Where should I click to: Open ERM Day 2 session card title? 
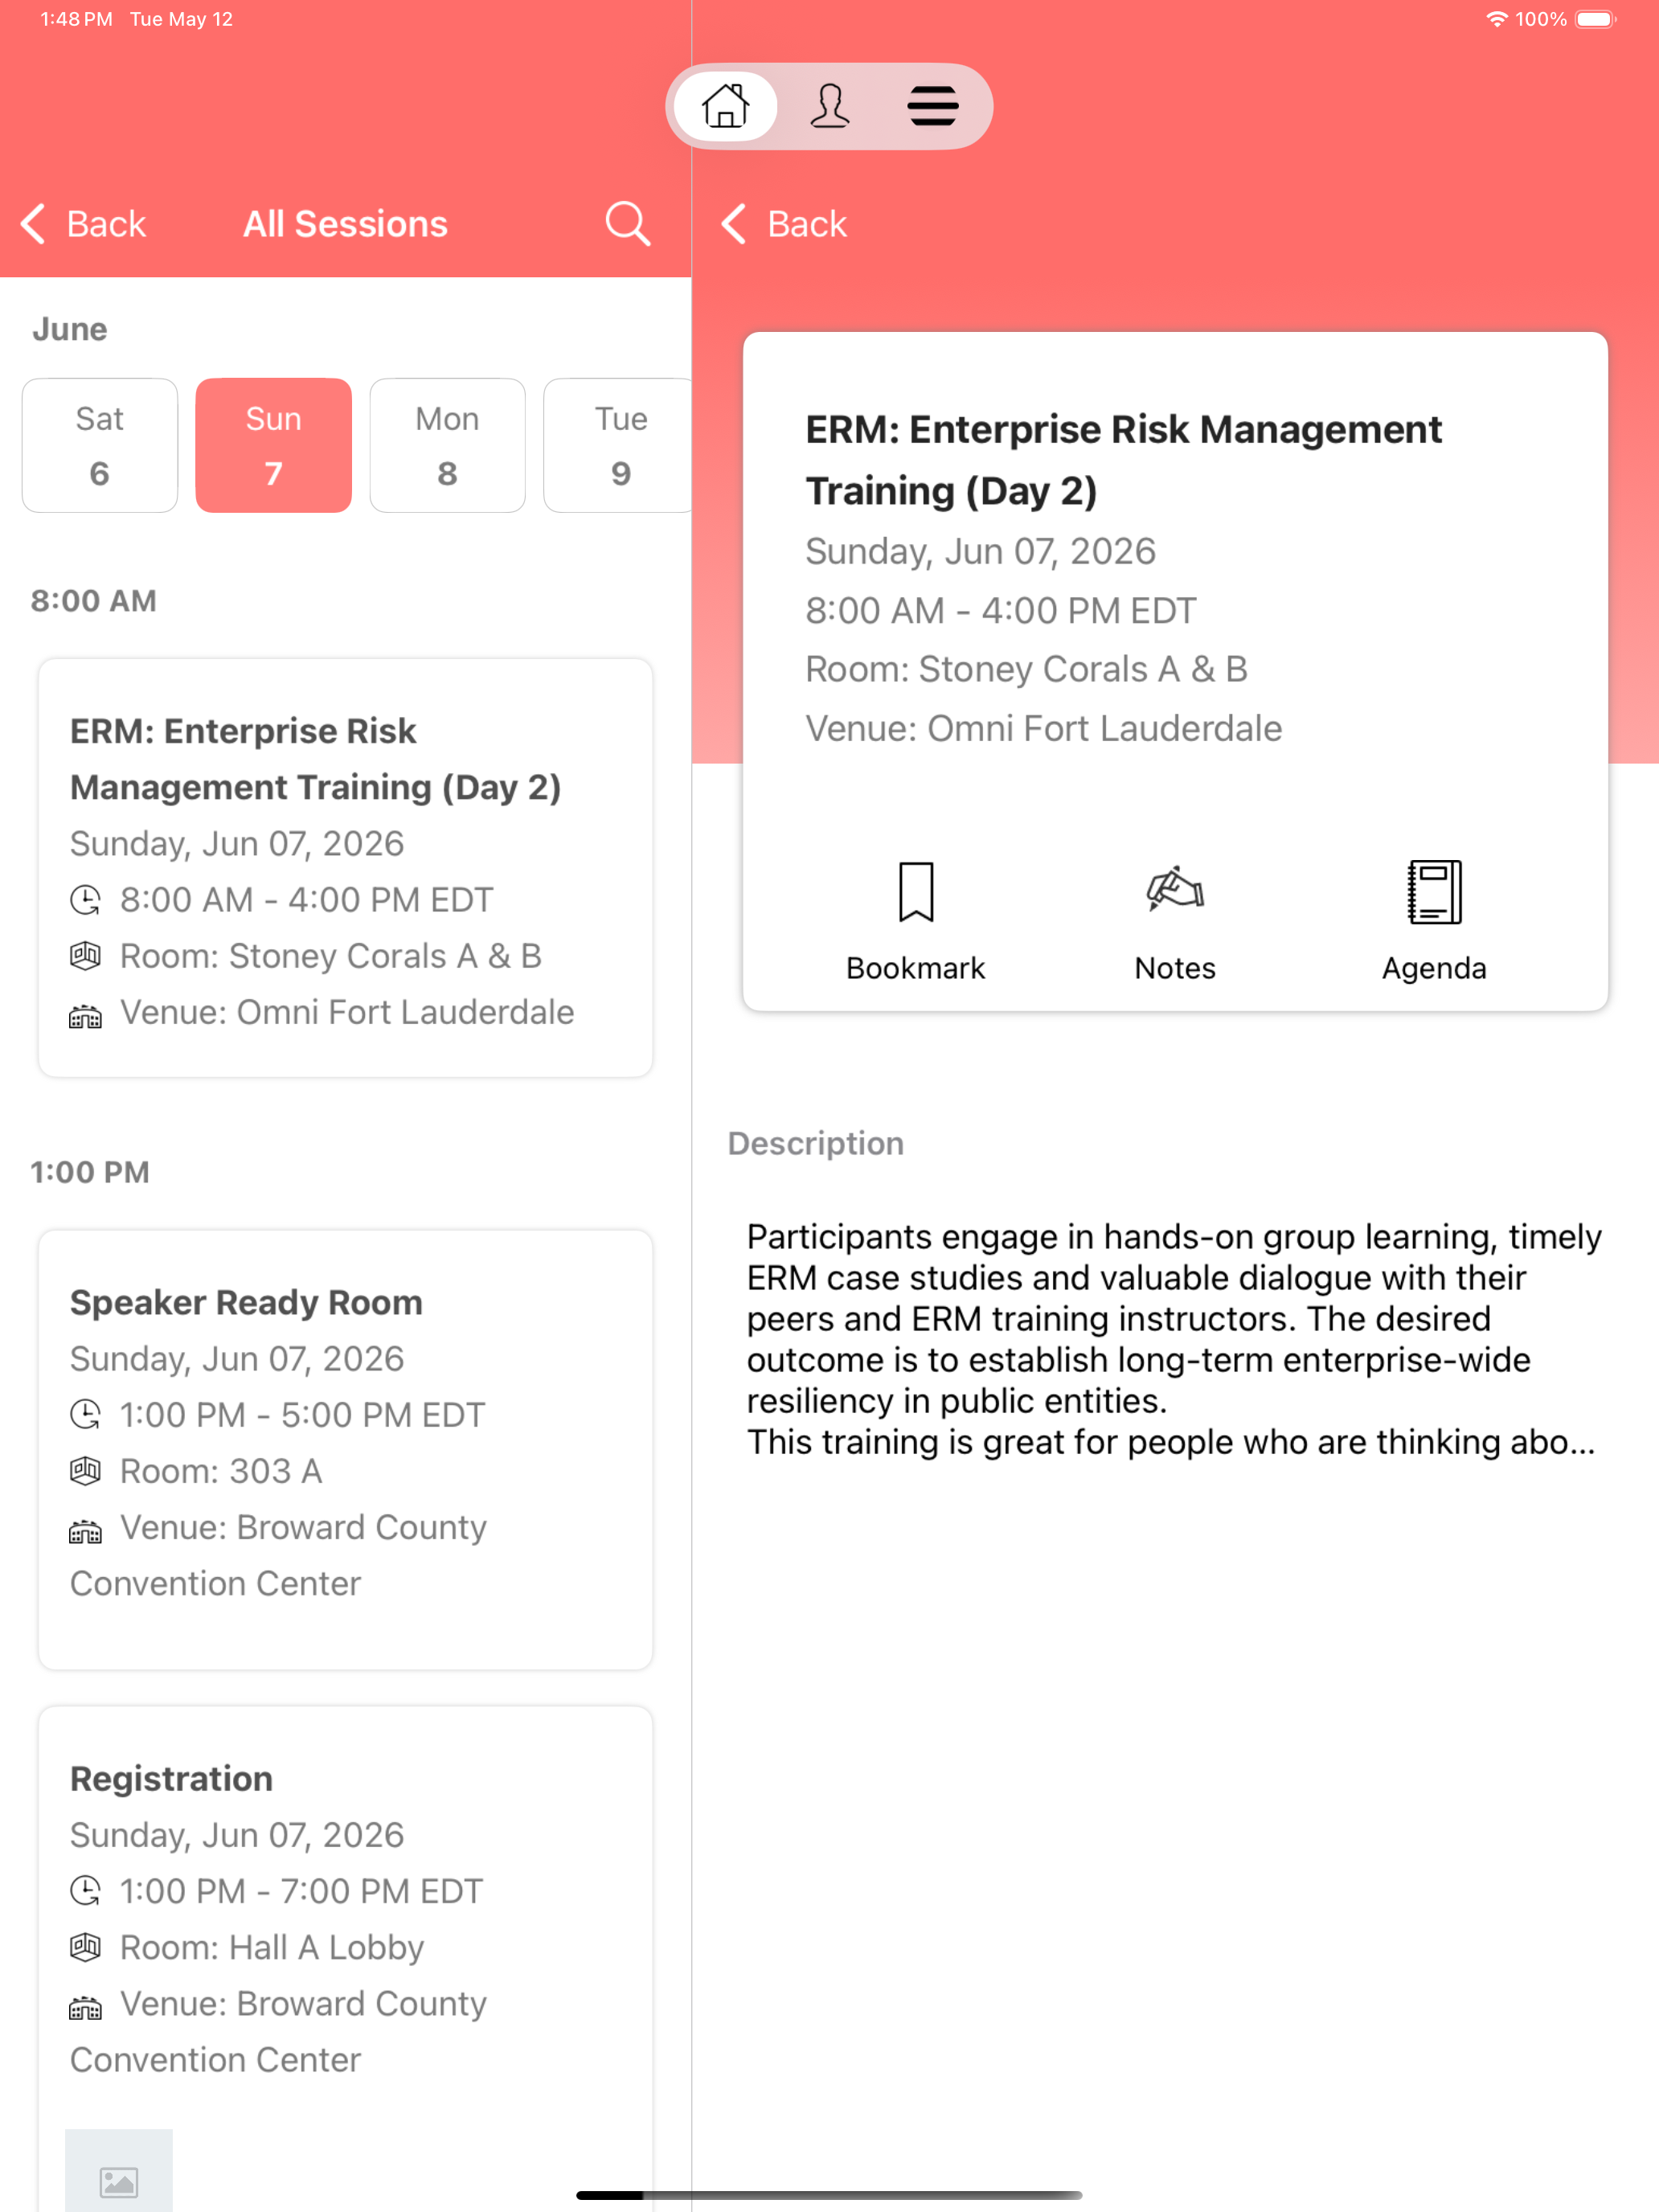[x=315, y=759]
